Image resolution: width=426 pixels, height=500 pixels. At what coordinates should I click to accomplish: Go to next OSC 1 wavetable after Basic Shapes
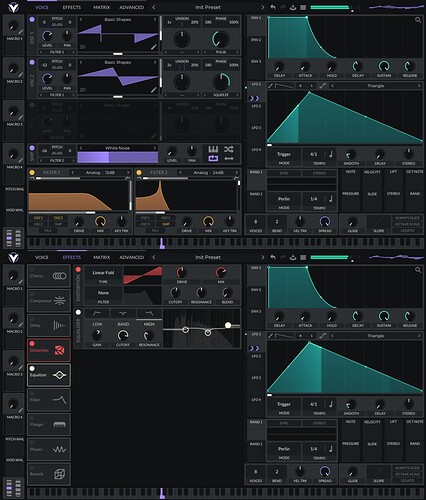(155, 20)
